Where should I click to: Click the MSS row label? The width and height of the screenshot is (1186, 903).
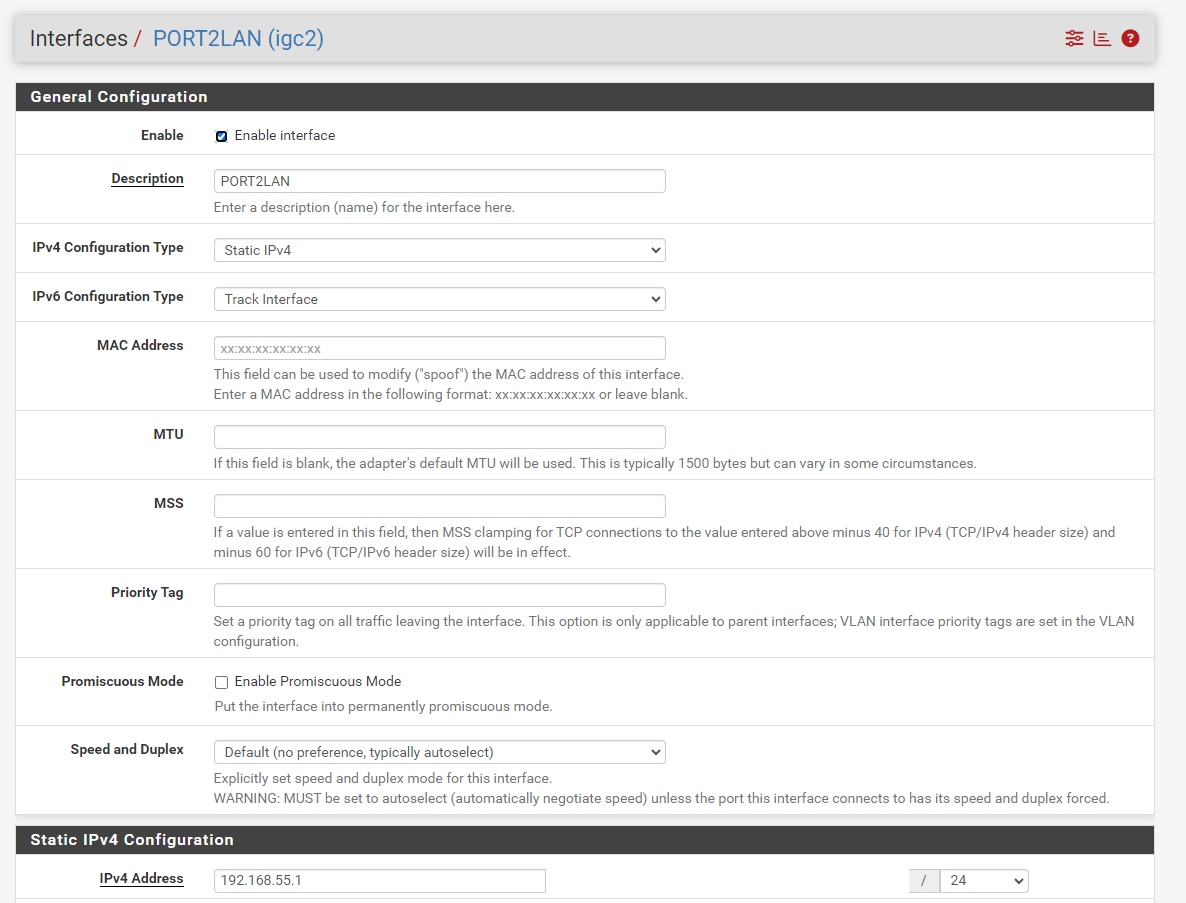(x=169, y=504)
